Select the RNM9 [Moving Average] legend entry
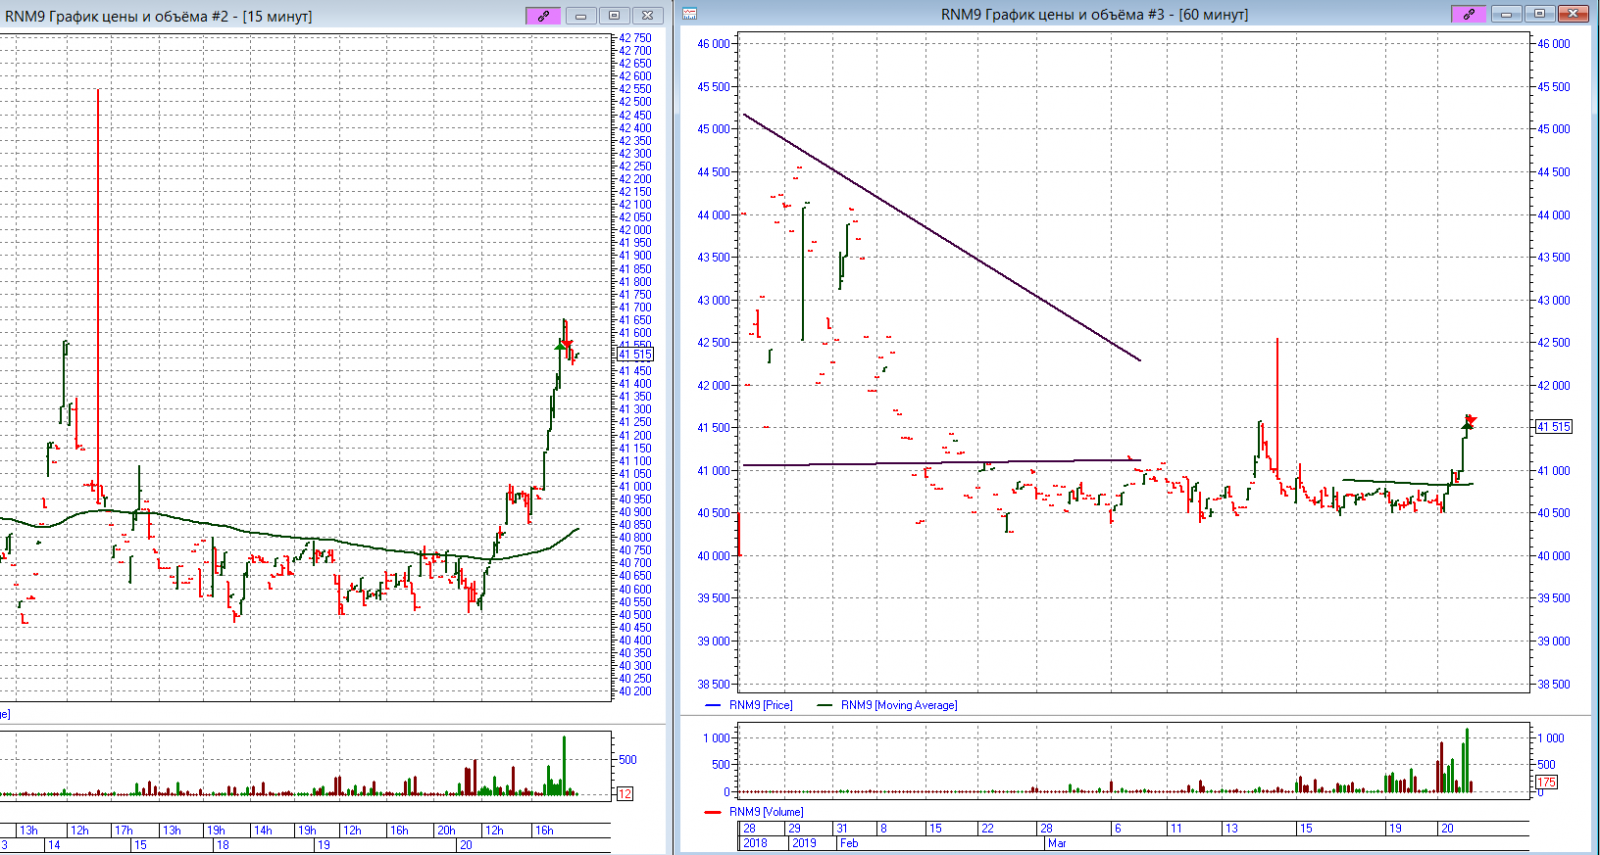Screen dimensions: 1600x855 click(x=898, y=705)
